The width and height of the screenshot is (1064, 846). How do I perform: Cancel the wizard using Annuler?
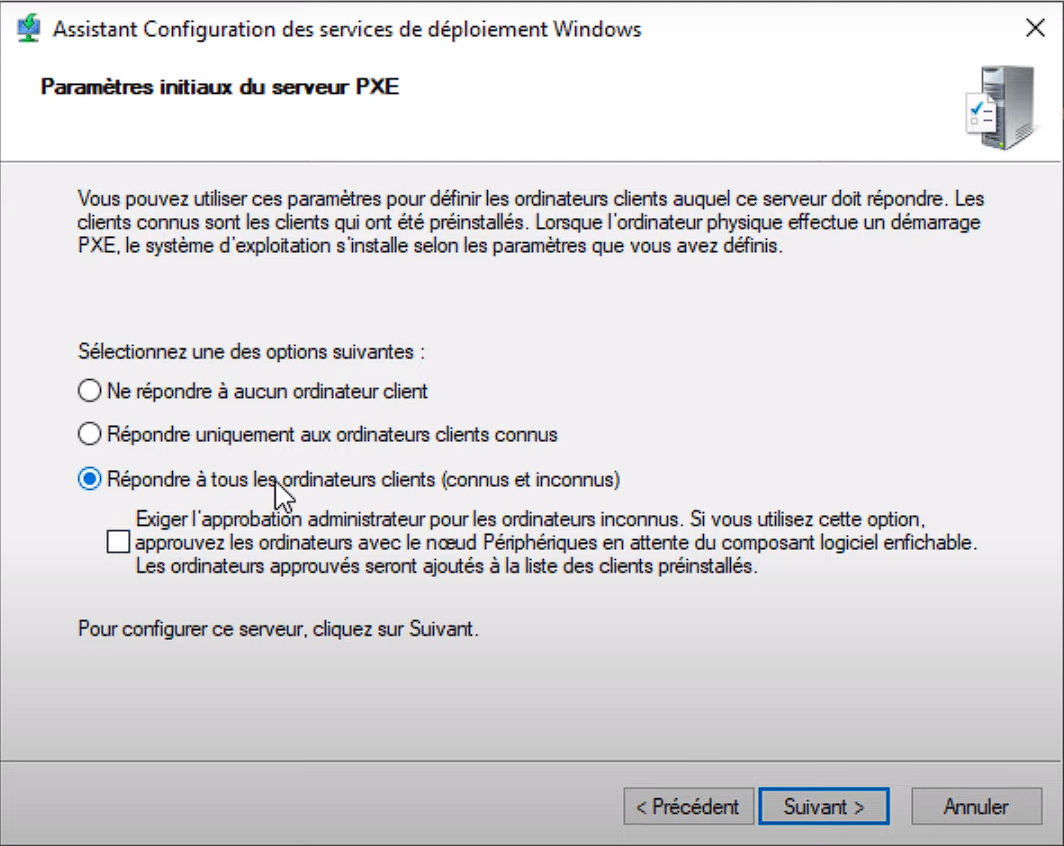pyautogui.click(x=976, y=806)
